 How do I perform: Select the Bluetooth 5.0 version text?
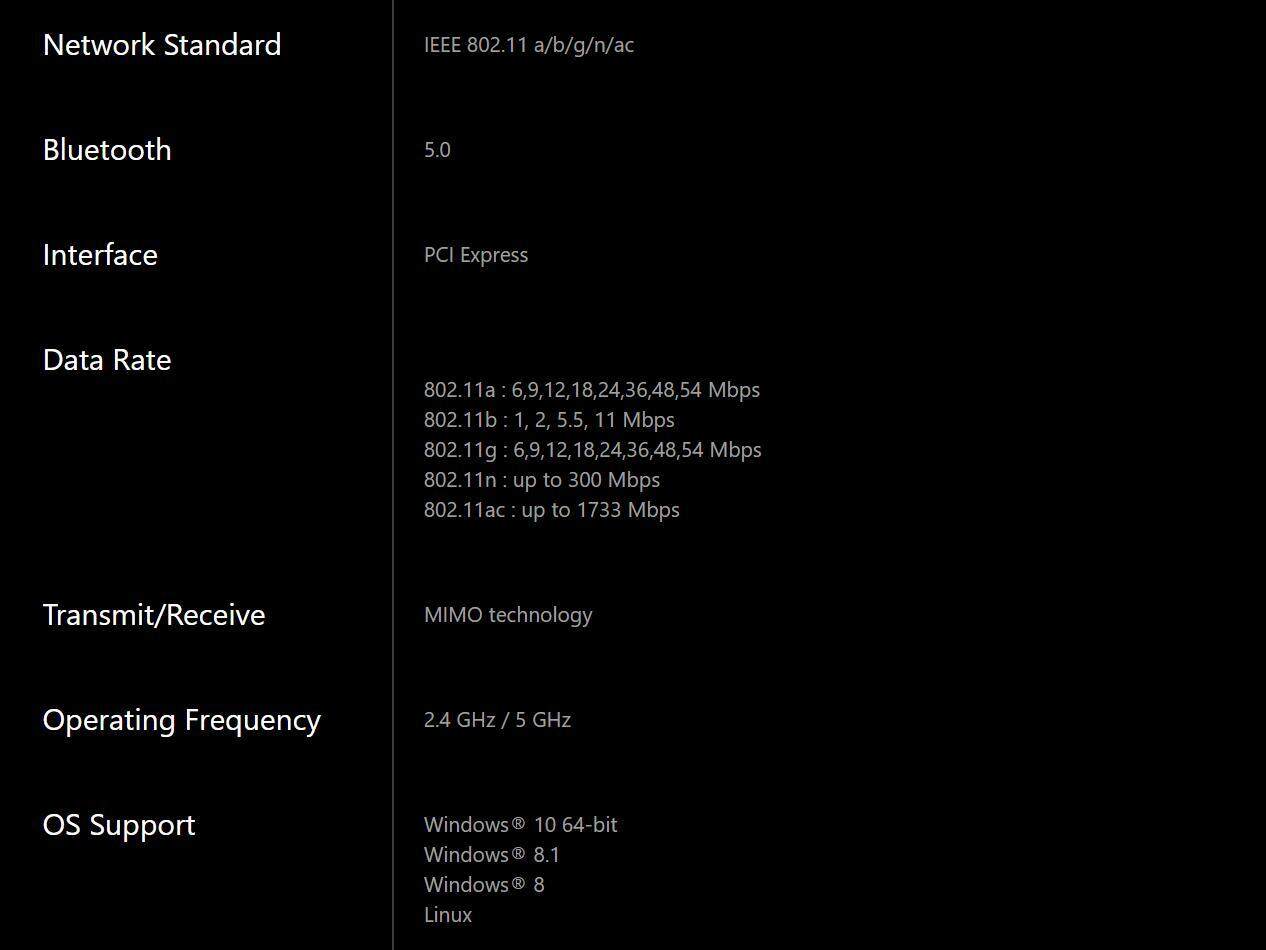click(x=437, y=150)
